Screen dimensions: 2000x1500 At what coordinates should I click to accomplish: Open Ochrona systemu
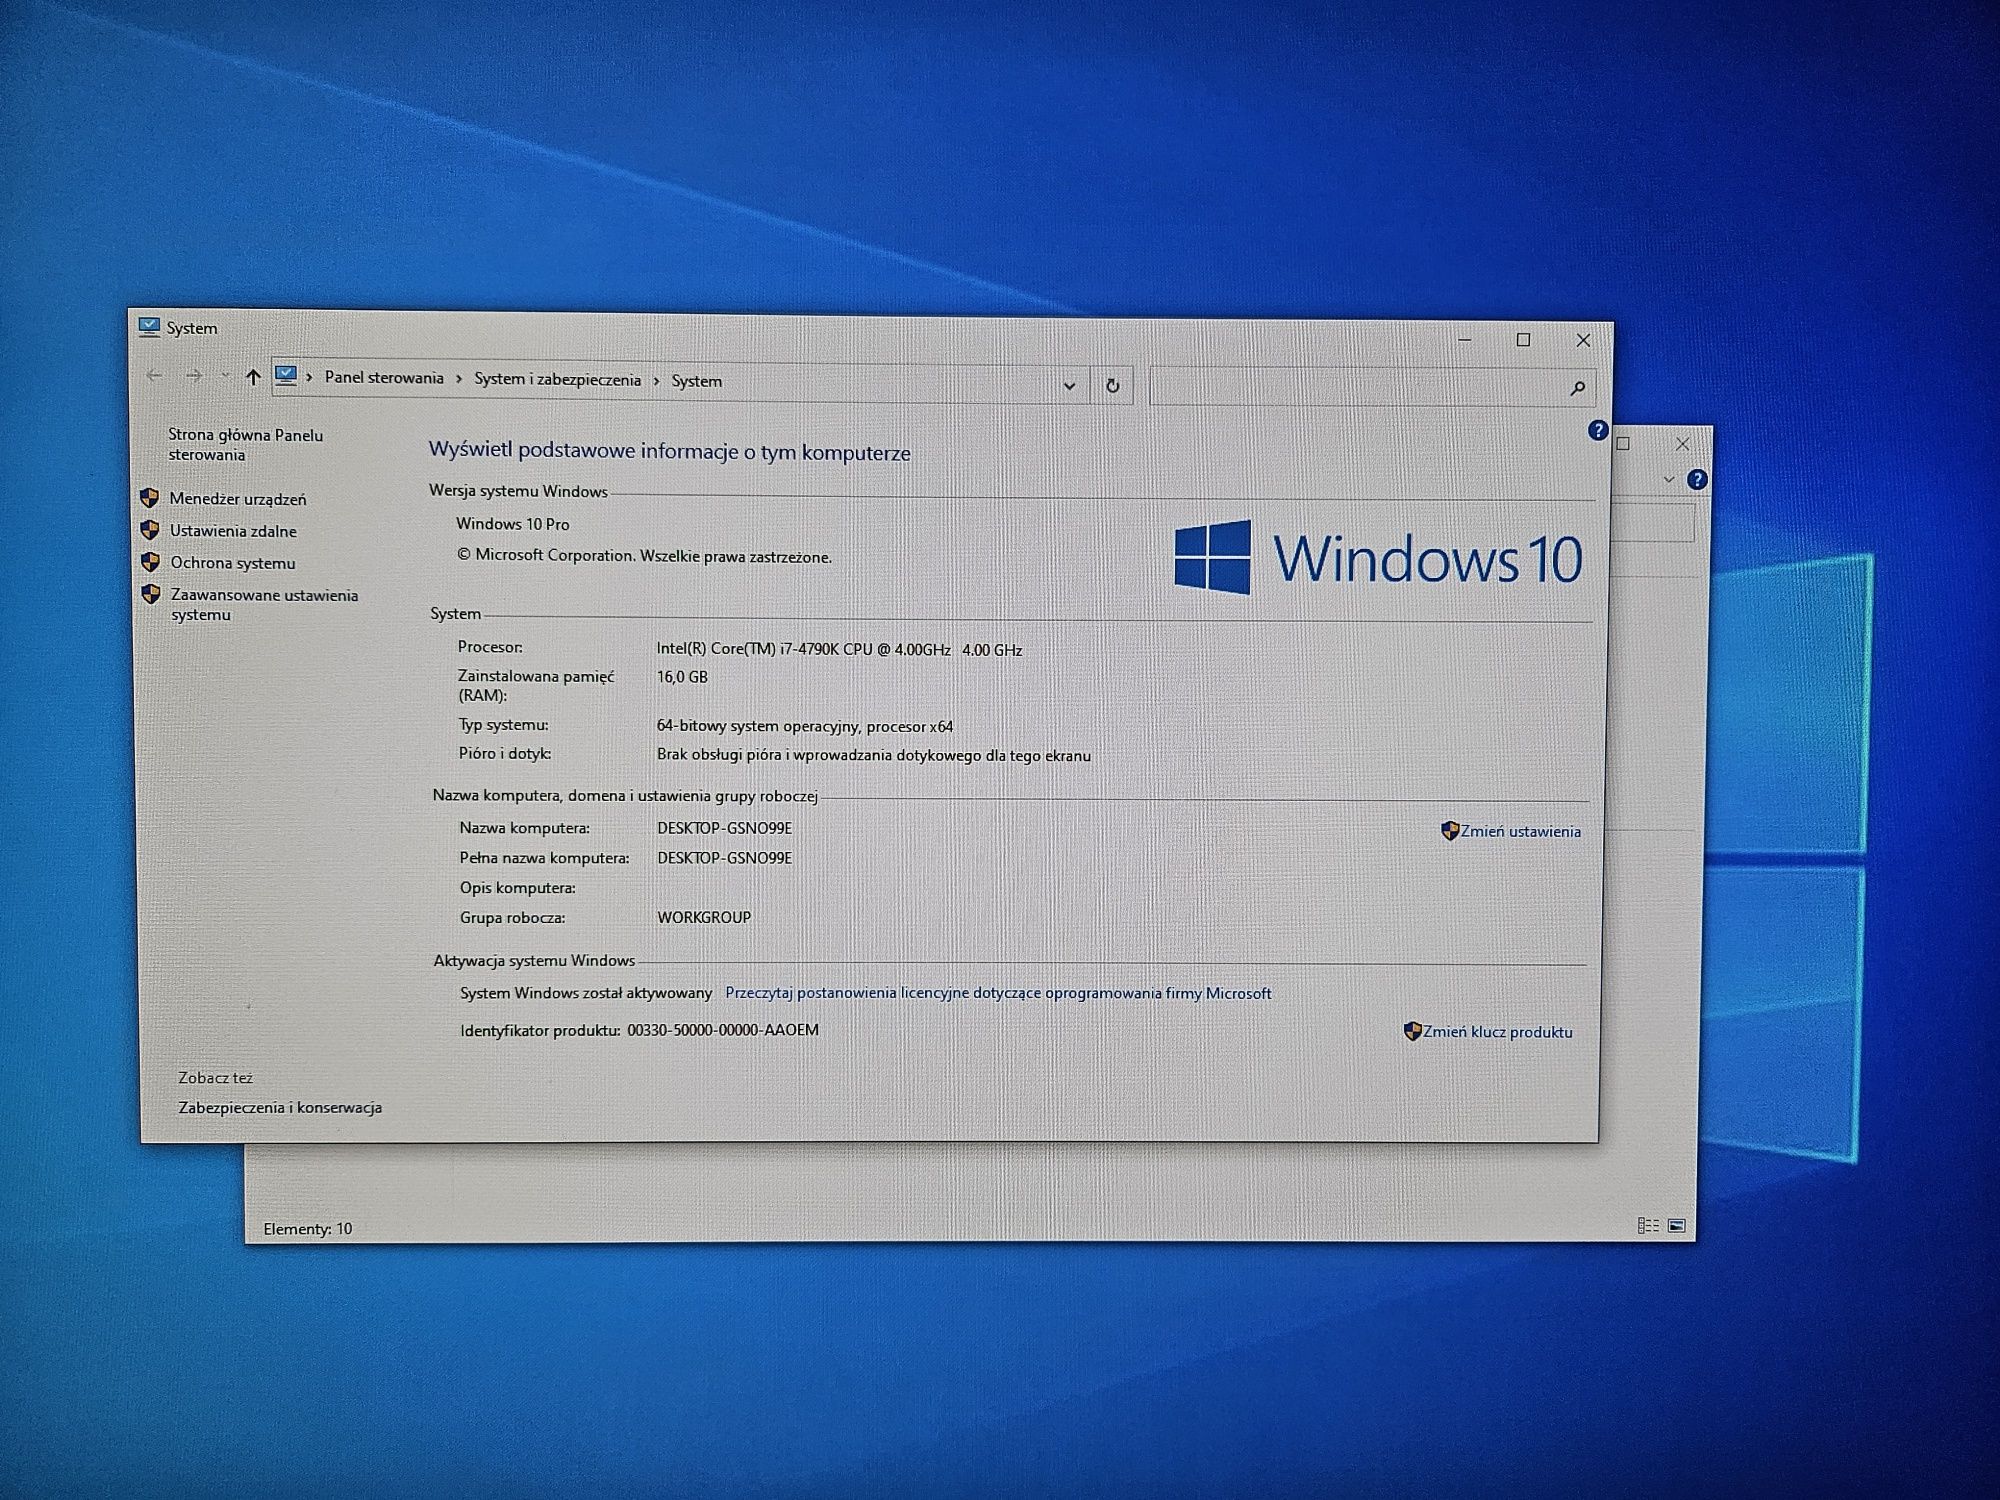click(232, 563)
